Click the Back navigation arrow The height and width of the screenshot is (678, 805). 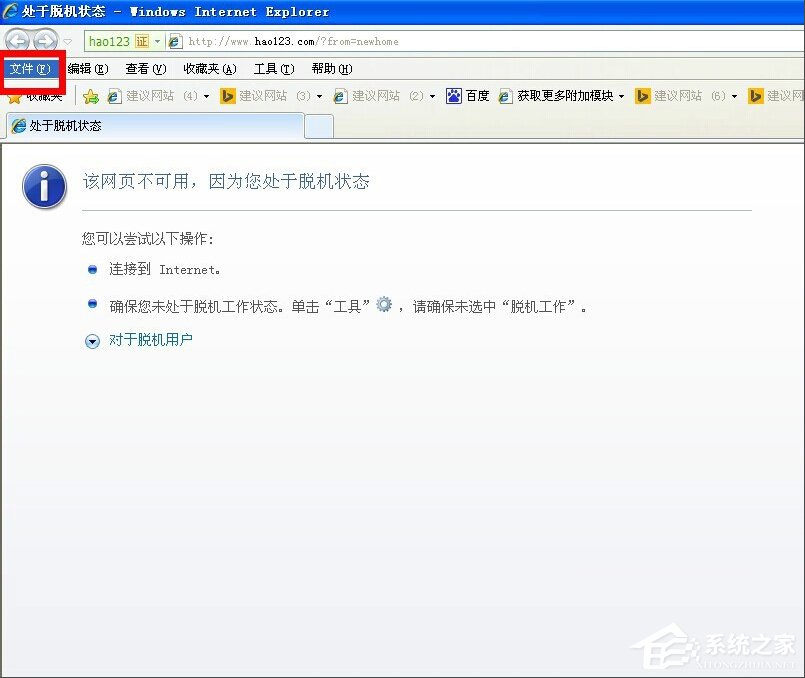[x=18, y=40]
